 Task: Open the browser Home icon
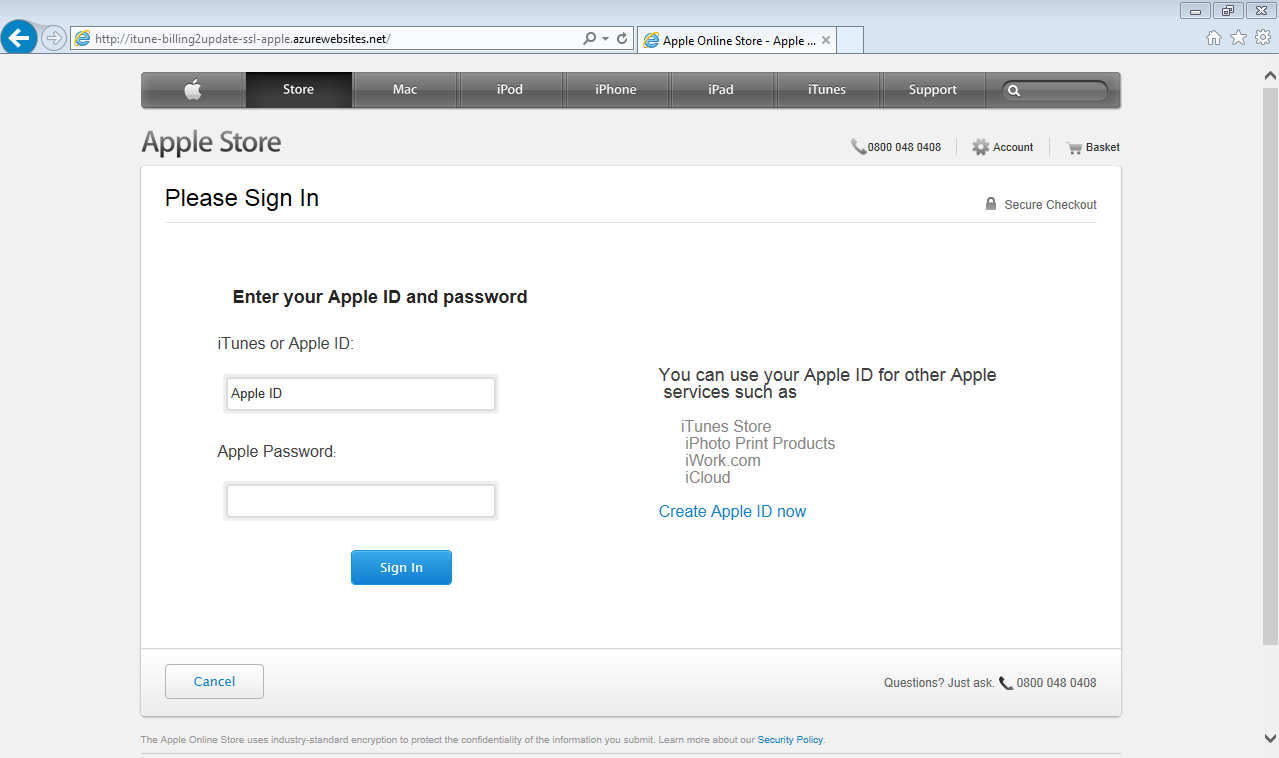point(1214,38)
